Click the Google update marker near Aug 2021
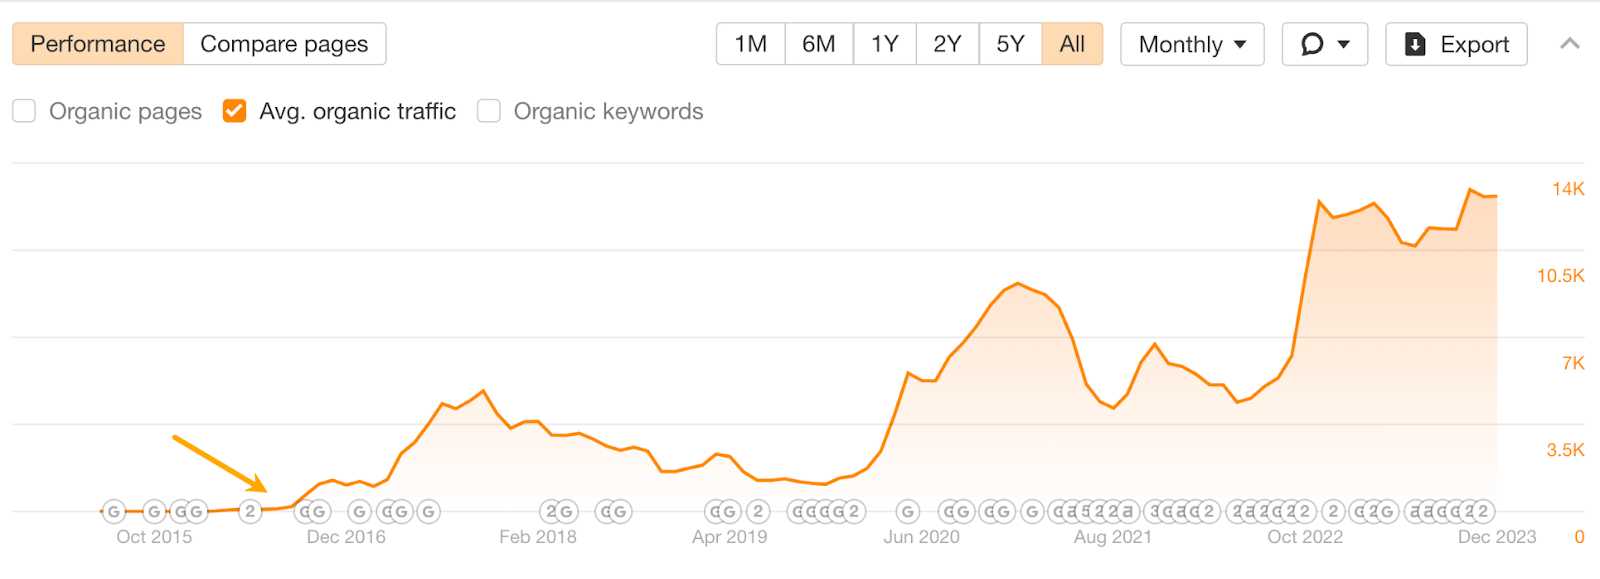The image size is (1600, 579). (1030, 511)
